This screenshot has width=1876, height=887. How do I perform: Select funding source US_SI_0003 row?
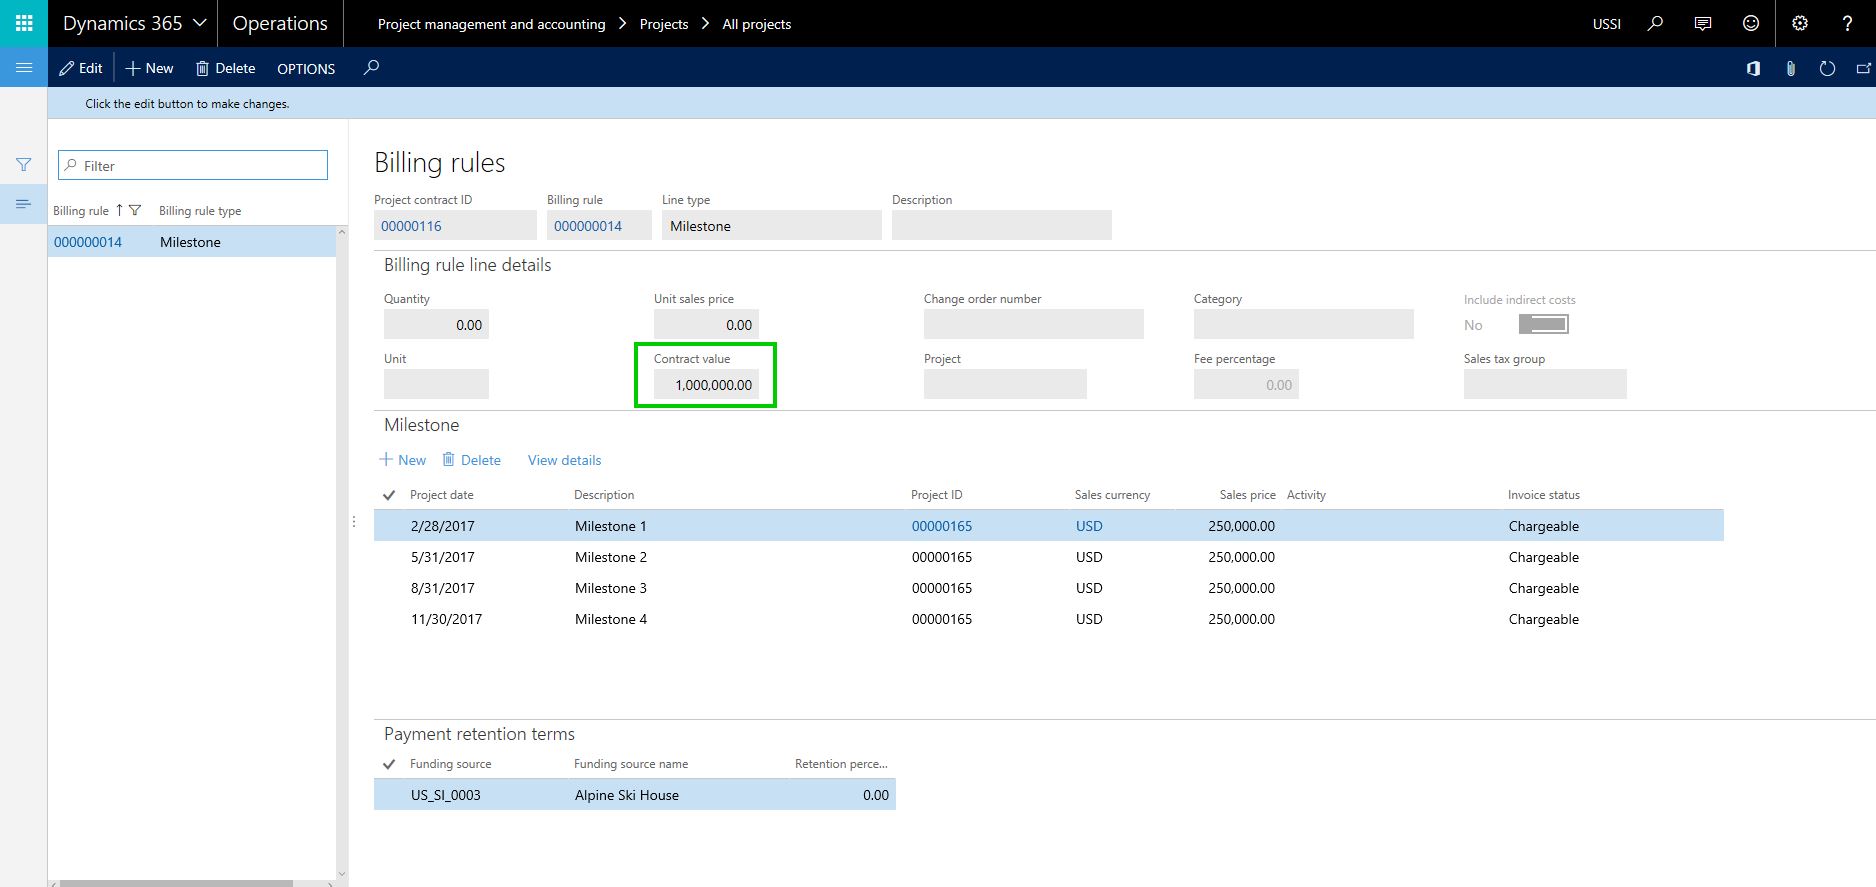[634, 795]
